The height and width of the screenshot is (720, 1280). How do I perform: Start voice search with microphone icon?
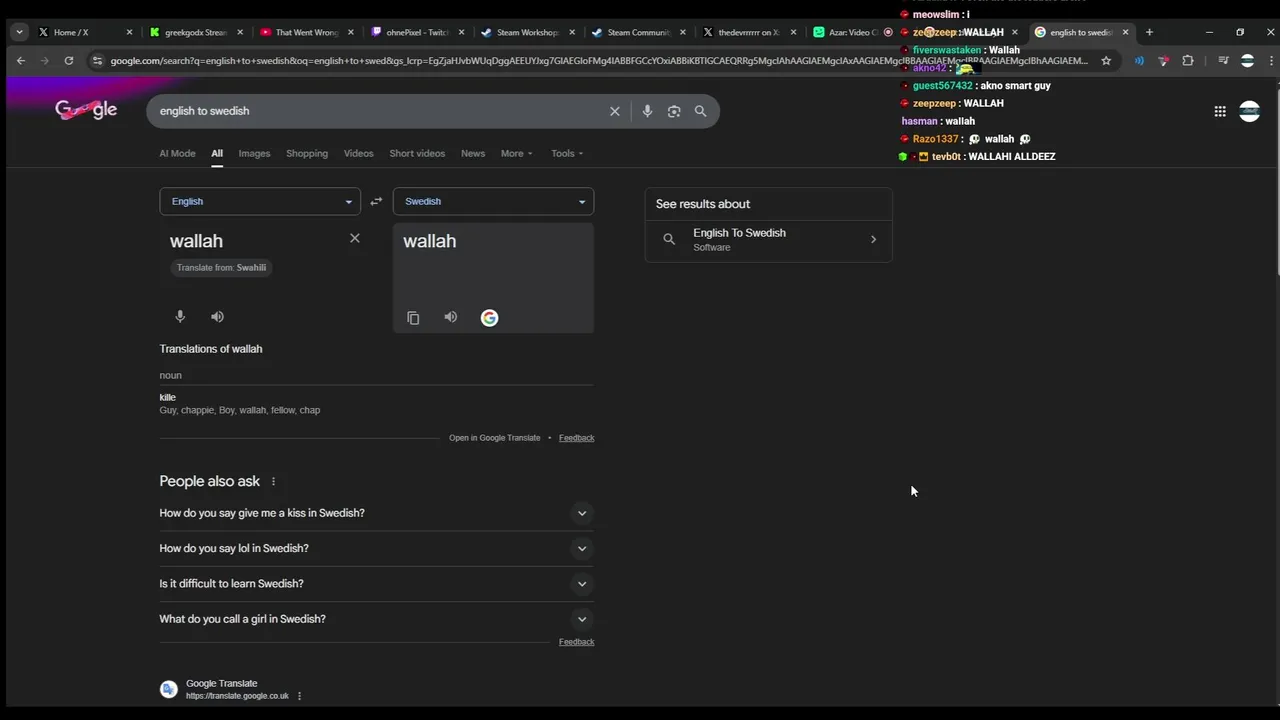[x=647, y=111]
